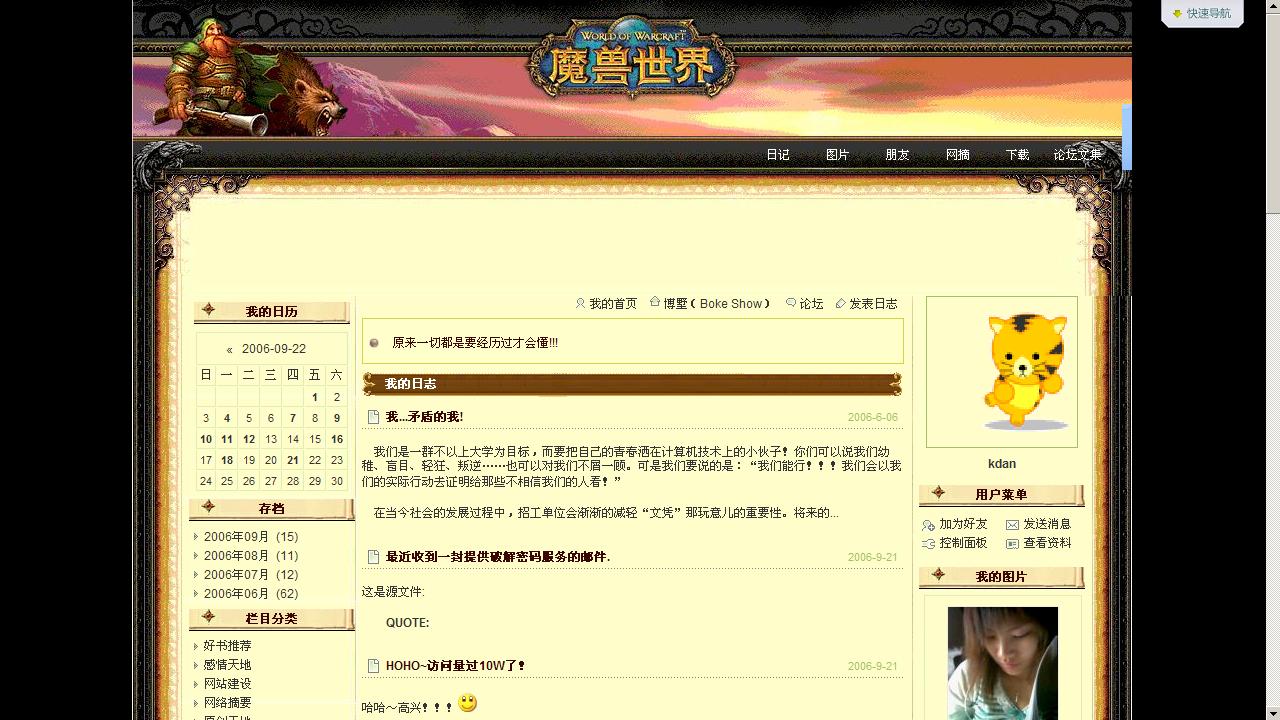This screenshot has height=720, width=1280.
Task: Select calendar date 9
Action: (x=337, y=419)
